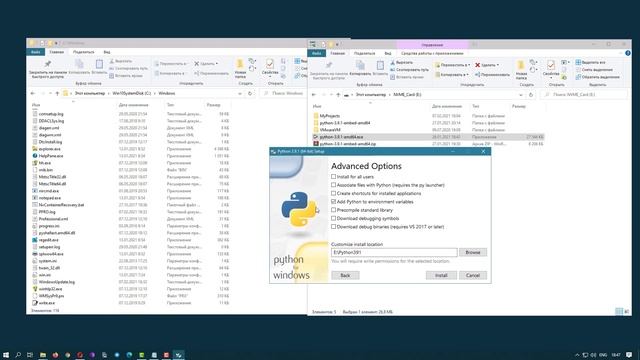Click Win10SystemDisk (C:) breadcrumb
Screen dimensions: 640x360
point(131,93)
